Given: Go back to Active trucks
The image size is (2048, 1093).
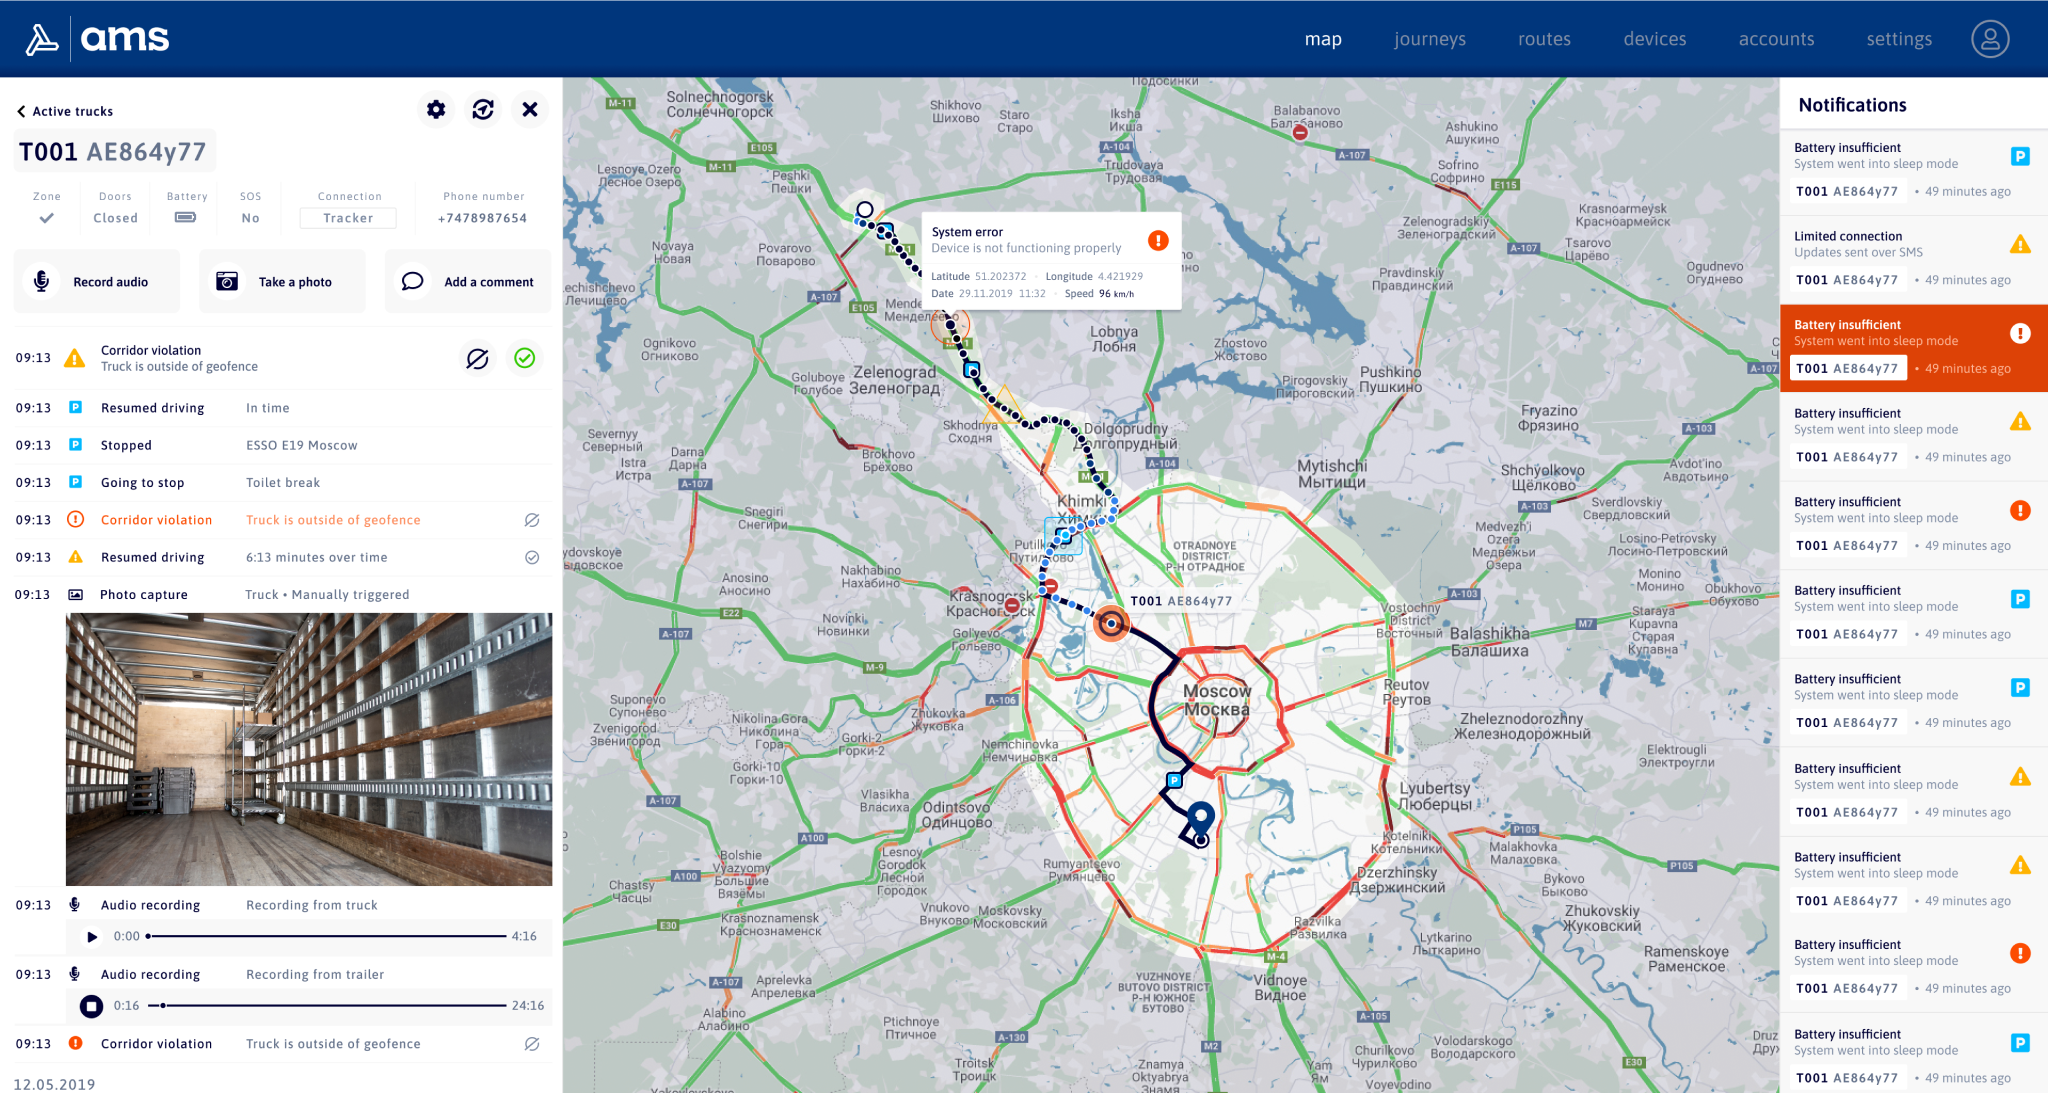Looking at the screenshot, I should coord(65,111).
